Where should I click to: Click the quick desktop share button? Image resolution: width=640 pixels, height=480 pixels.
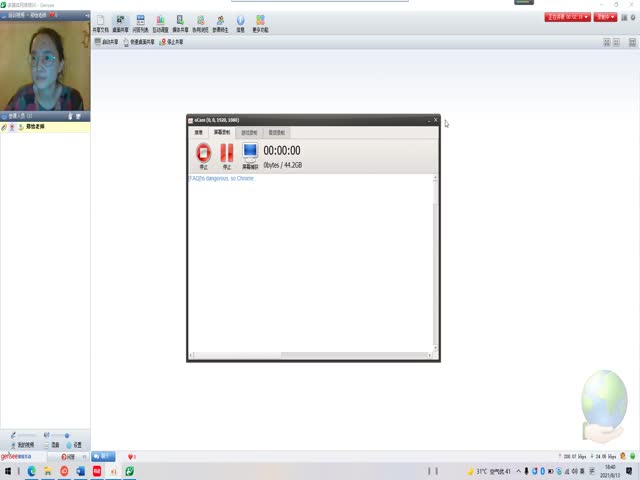140,42
